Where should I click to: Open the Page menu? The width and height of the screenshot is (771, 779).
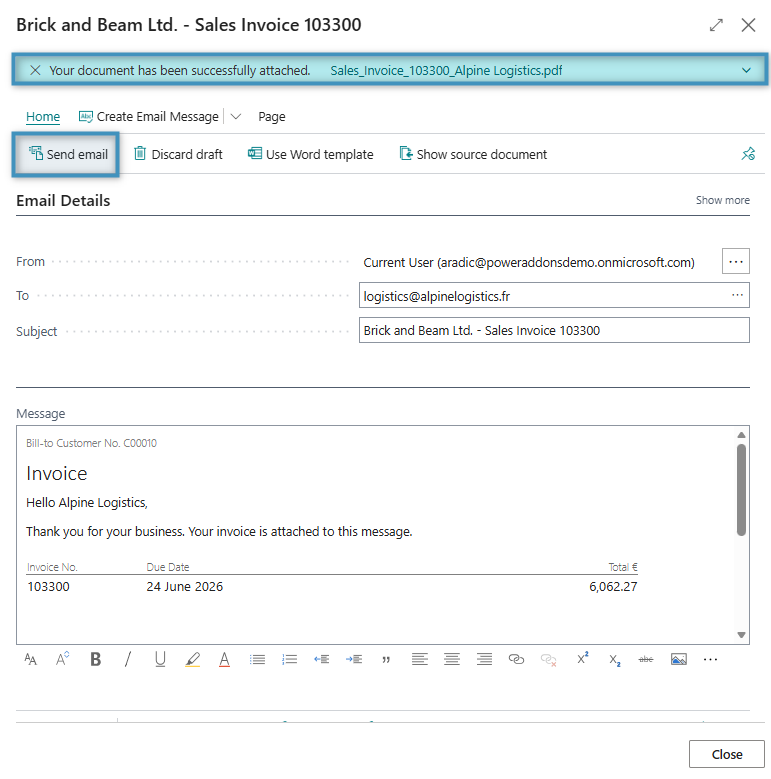click(272, 117)
